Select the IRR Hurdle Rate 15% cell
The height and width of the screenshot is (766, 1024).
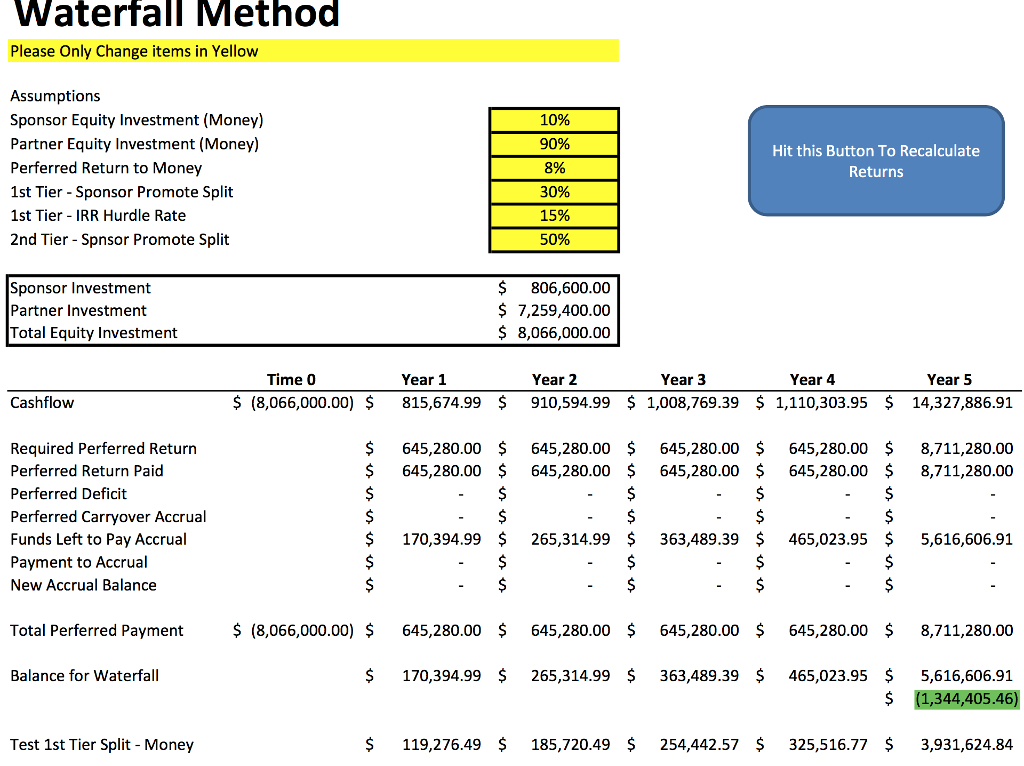point(554,215)
